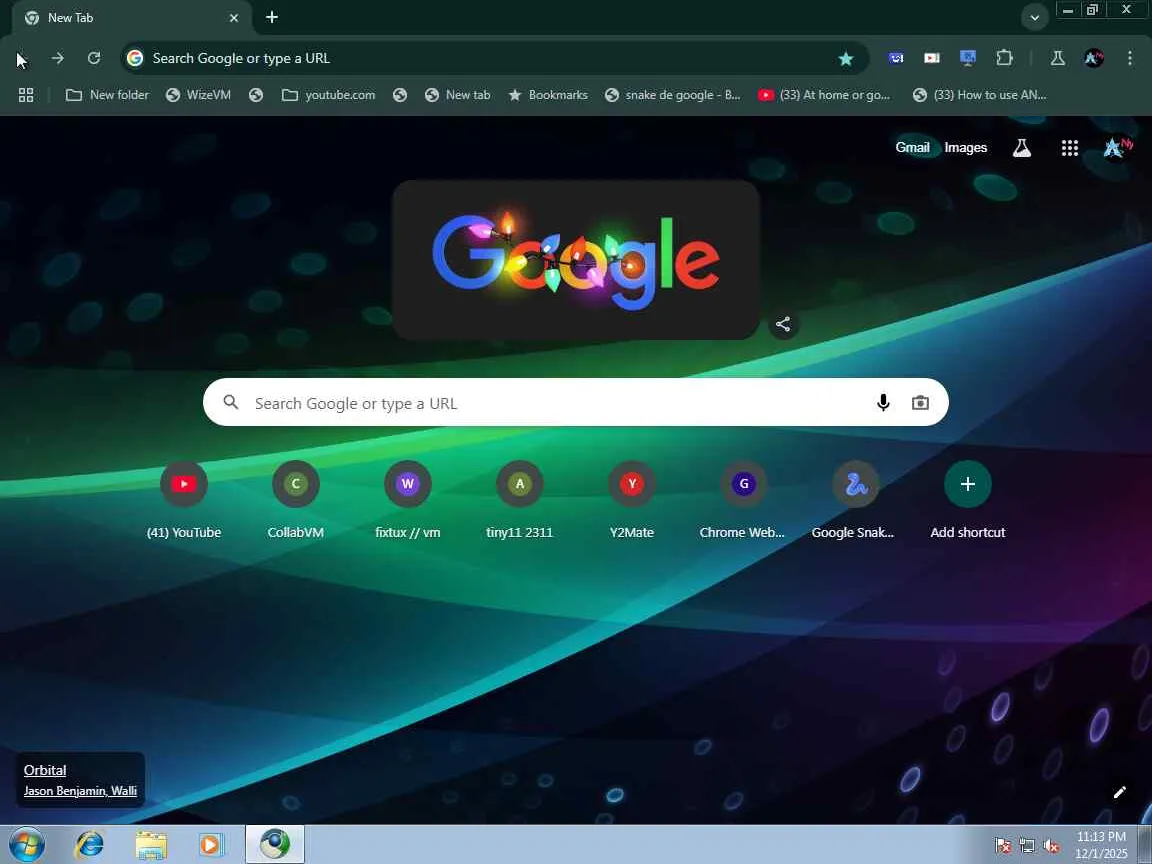Expand the youtube.com bookmark folder

click(328, 95)
